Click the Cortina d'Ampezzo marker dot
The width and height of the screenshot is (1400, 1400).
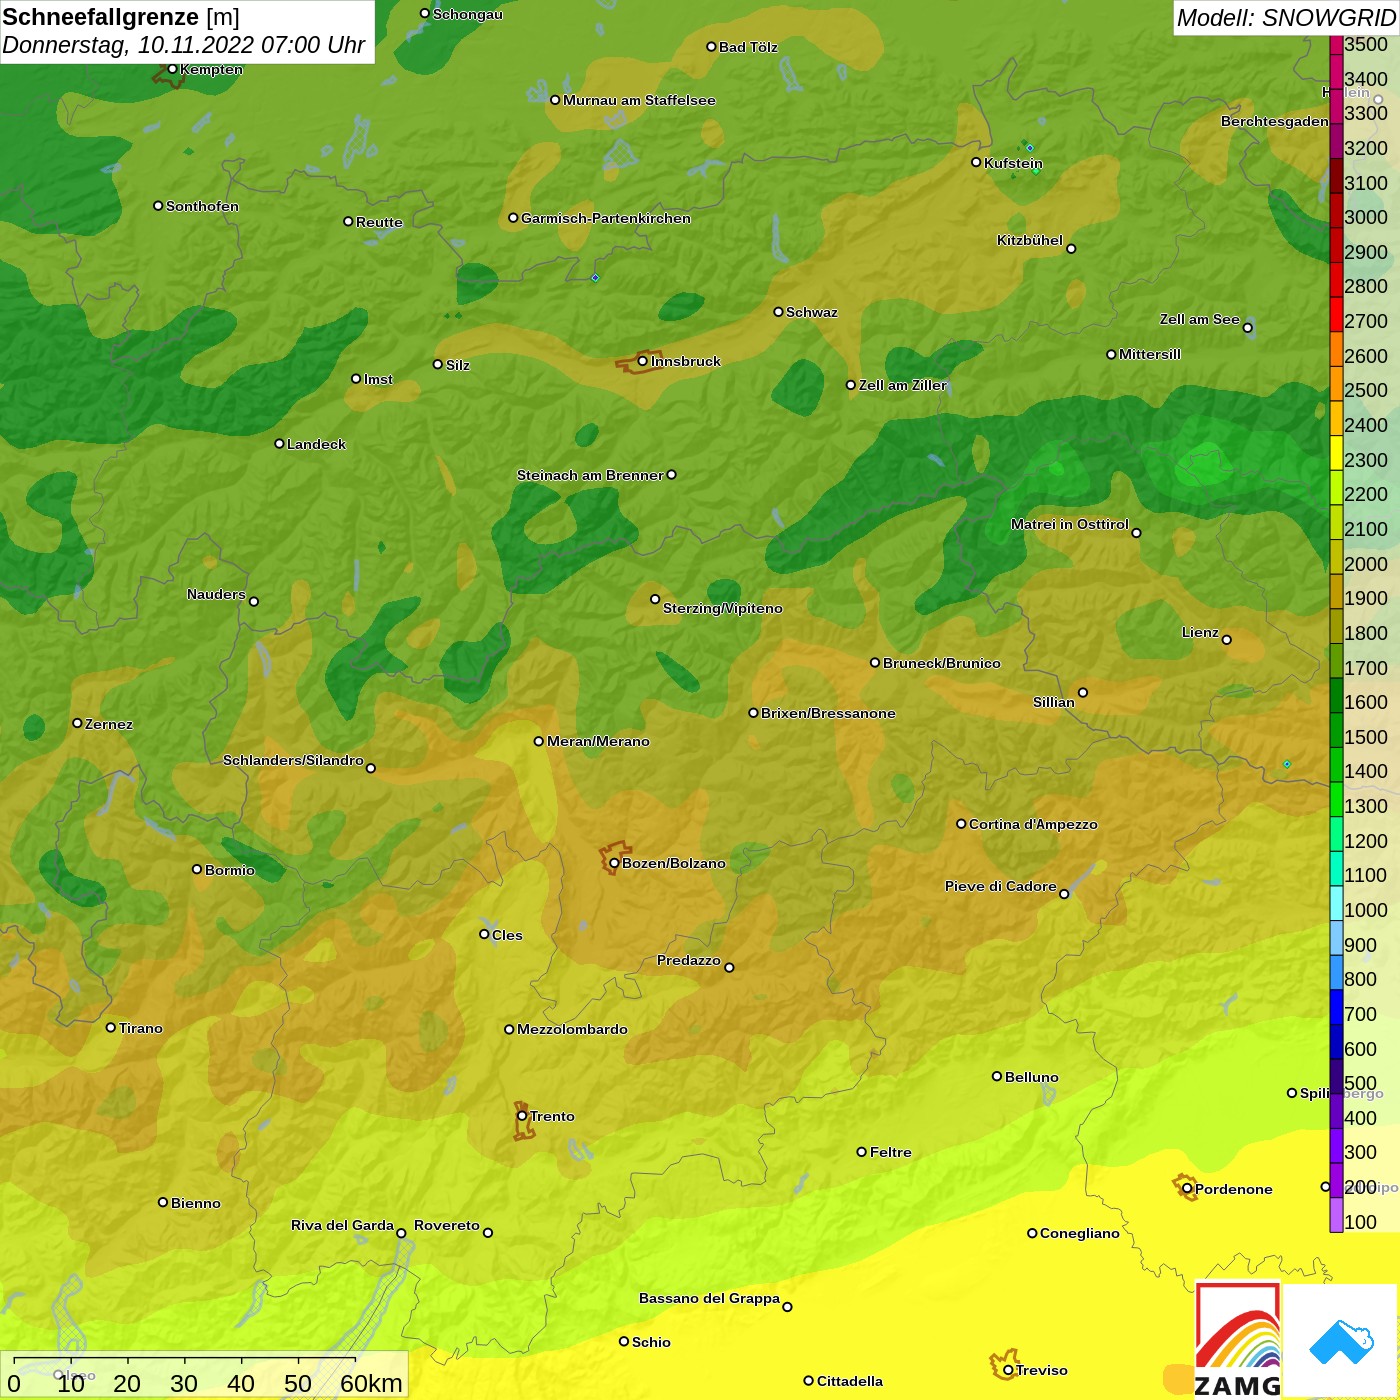tap(961, 824)
